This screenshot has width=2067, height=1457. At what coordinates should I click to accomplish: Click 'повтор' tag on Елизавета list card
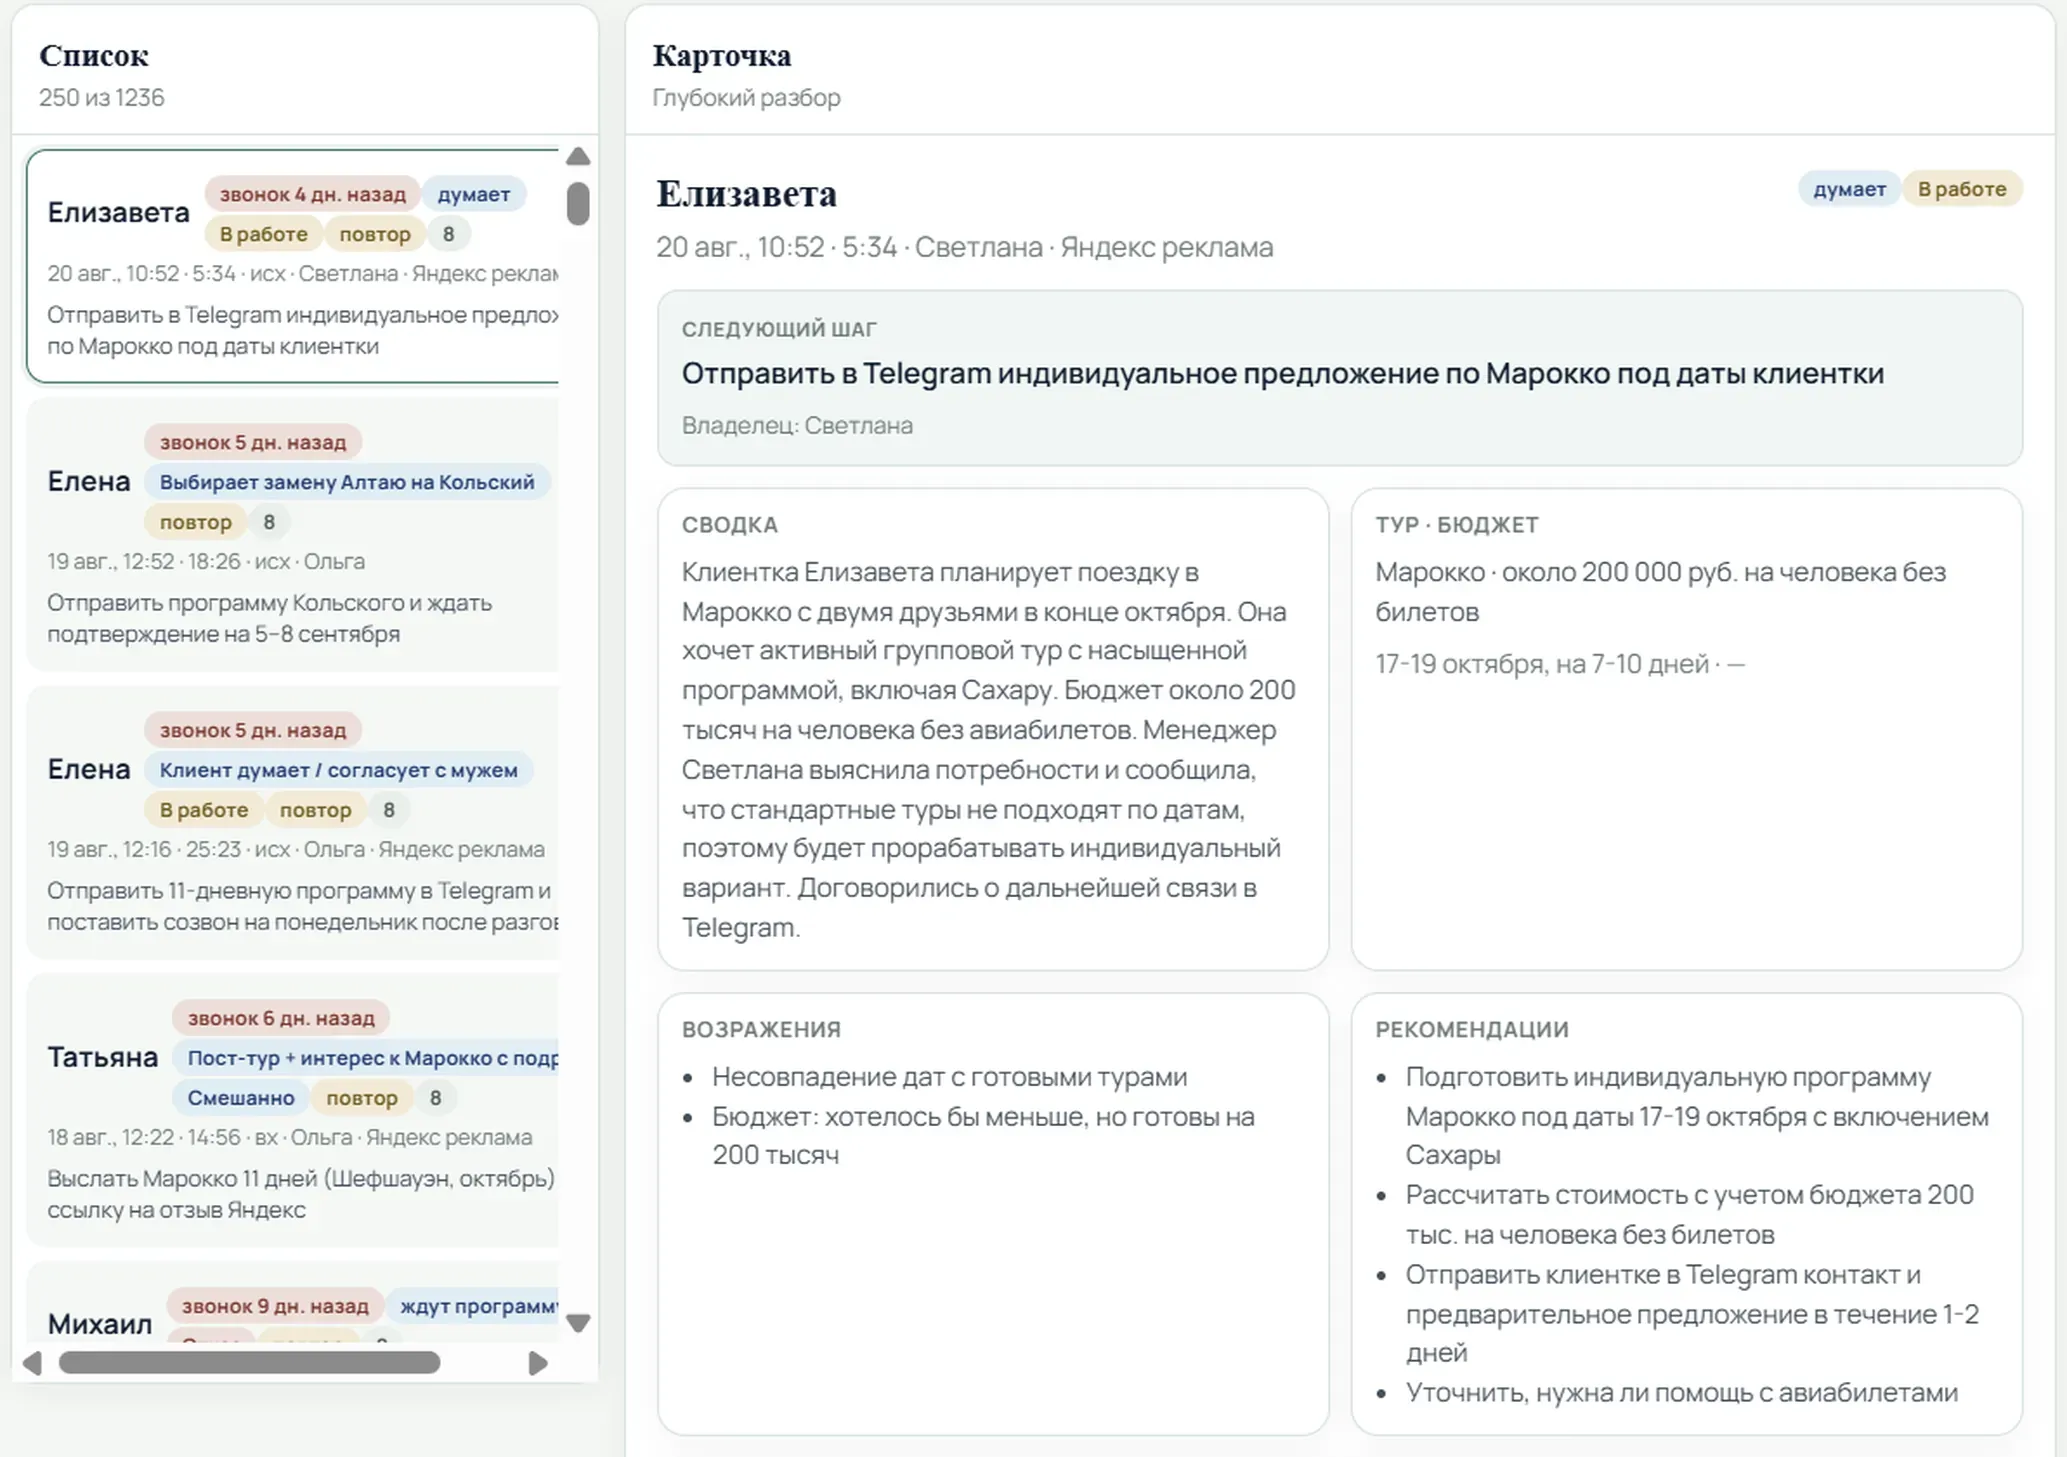375,234
